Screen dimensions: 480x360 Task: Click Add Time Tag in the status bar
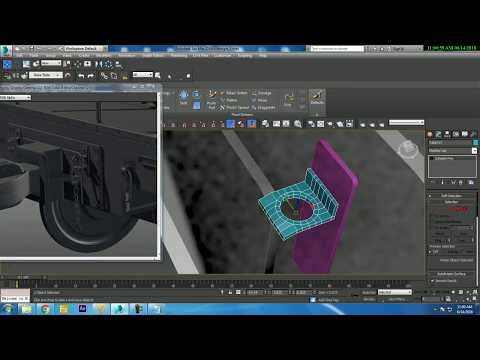[328, 300]
